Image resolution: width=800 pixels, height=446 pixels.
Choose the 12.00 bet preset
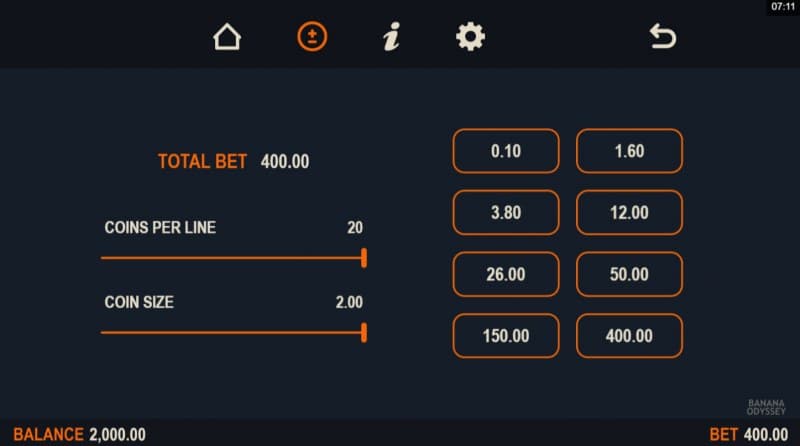629,213
